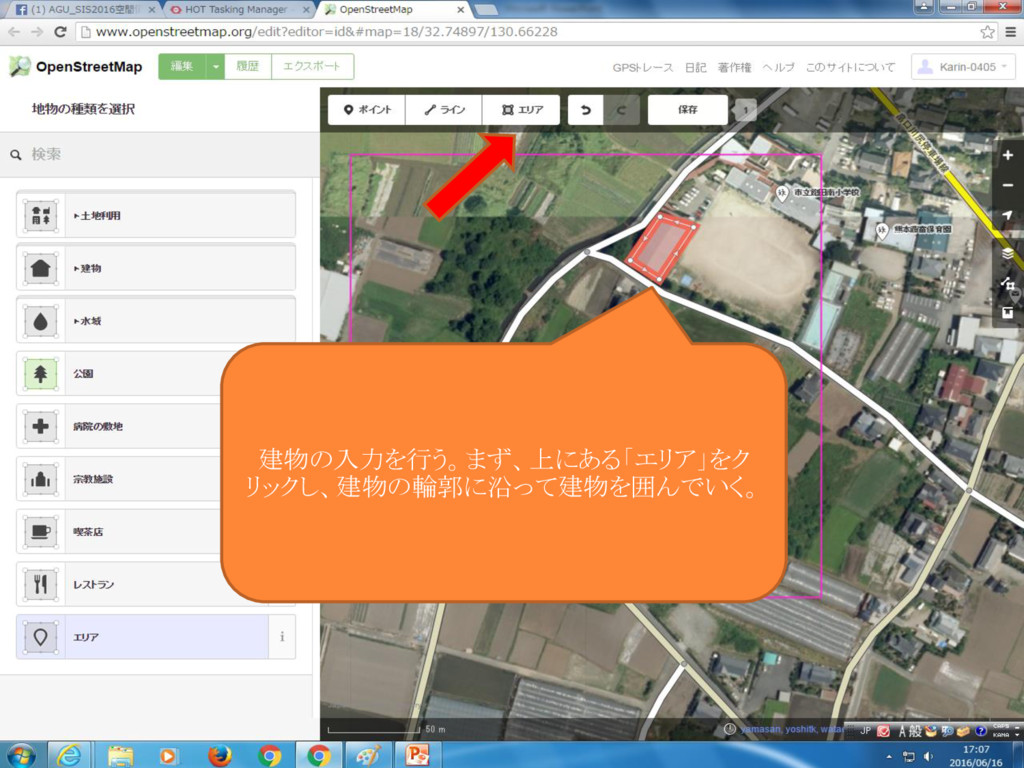This screenshot has height=768, width=1024.
Task: Open the Chrome hamburger menu
Action: (x=1010, y=32)
